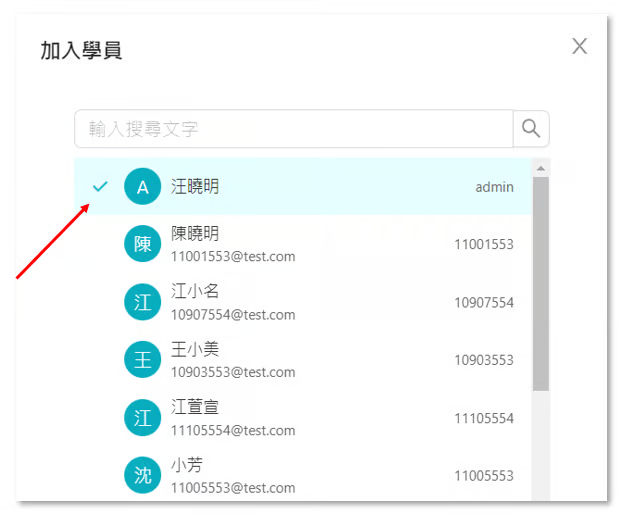Click the 江 avatar beside 江萱宣
The width and height of the screenshot is (622, 520).
pyautogui.click(x=142, y=418)
